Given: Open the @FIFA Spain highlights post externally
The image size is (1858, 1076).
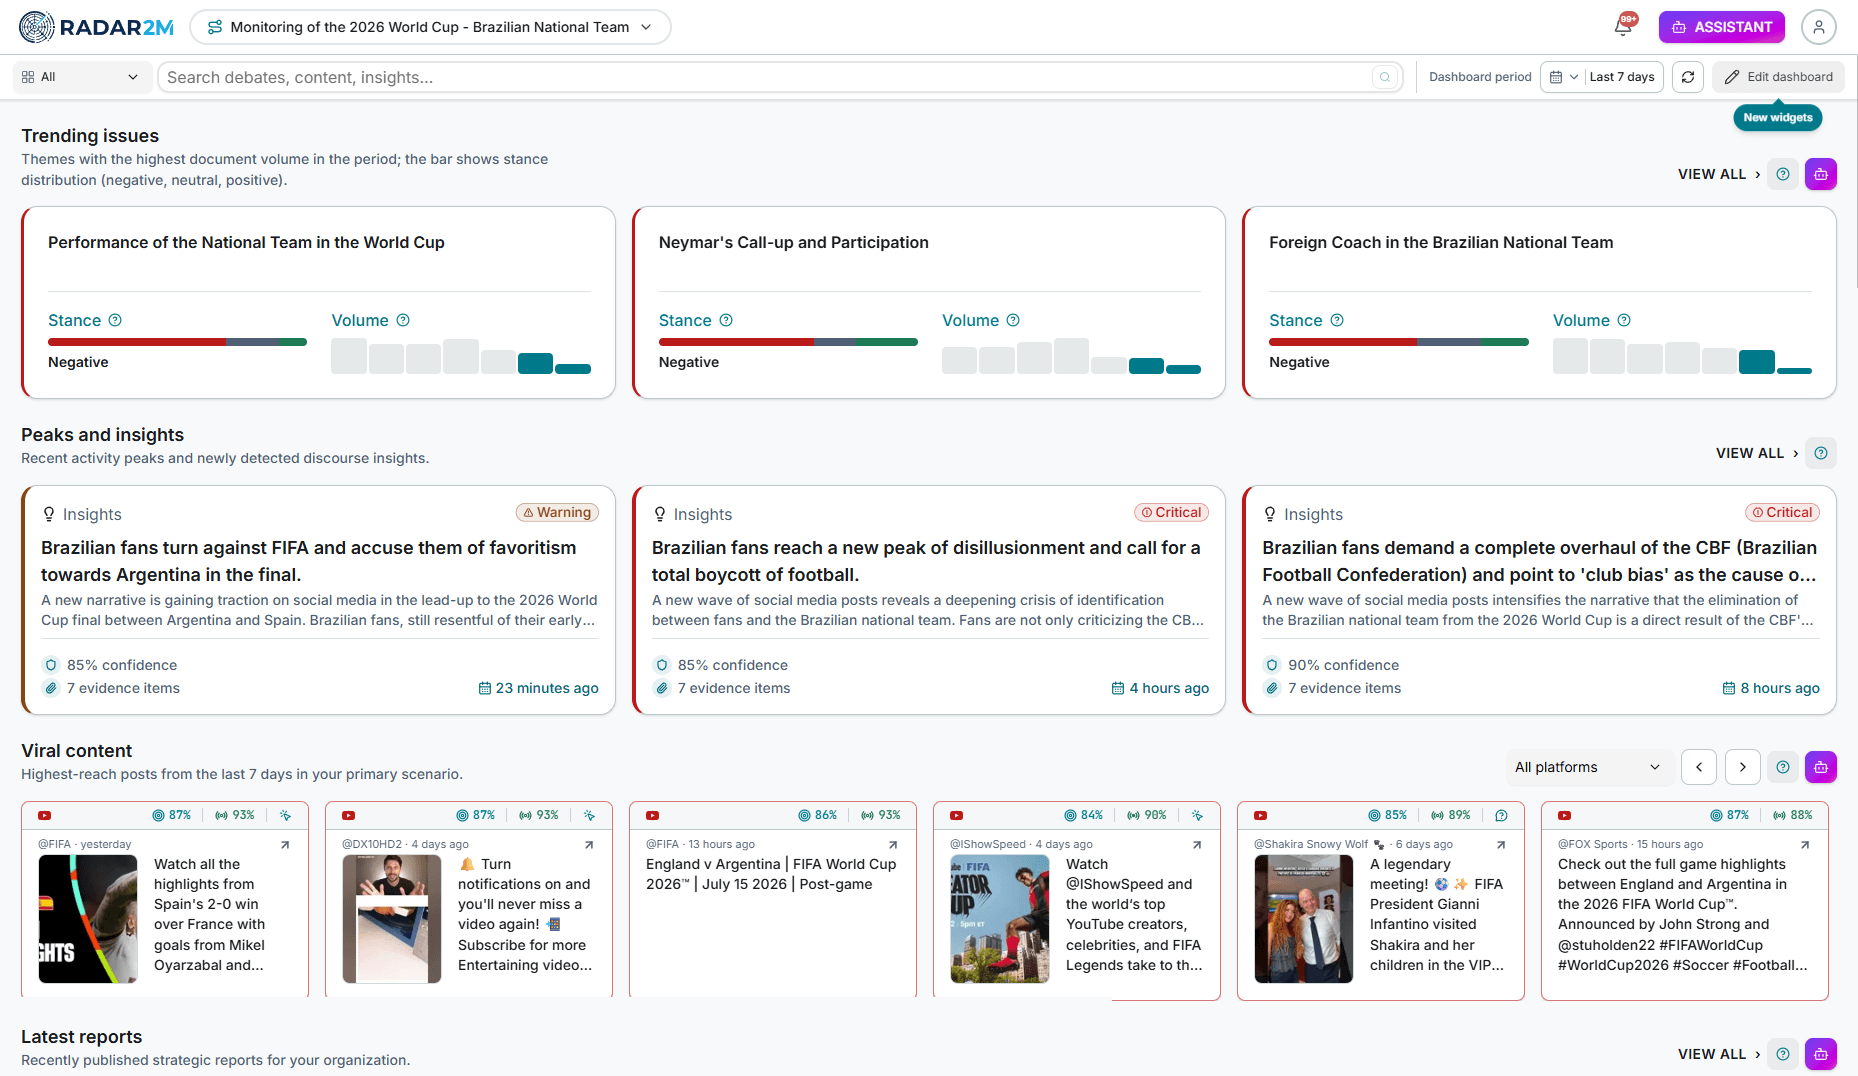Looking at the screenshot, I should click(285, 845).
